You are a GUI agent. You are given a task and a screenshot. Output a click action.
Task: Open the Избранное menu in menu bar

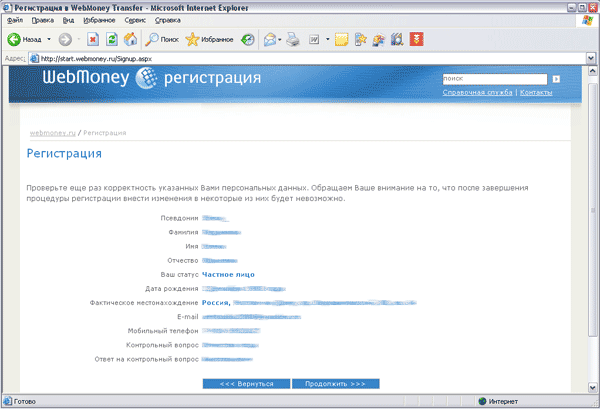[x=99, y=20]
